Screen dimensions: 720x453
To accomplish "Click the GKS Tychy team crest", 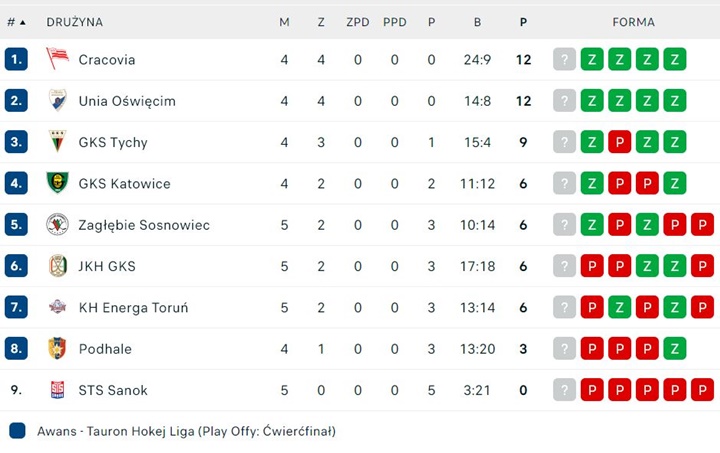I will (57, 141).
